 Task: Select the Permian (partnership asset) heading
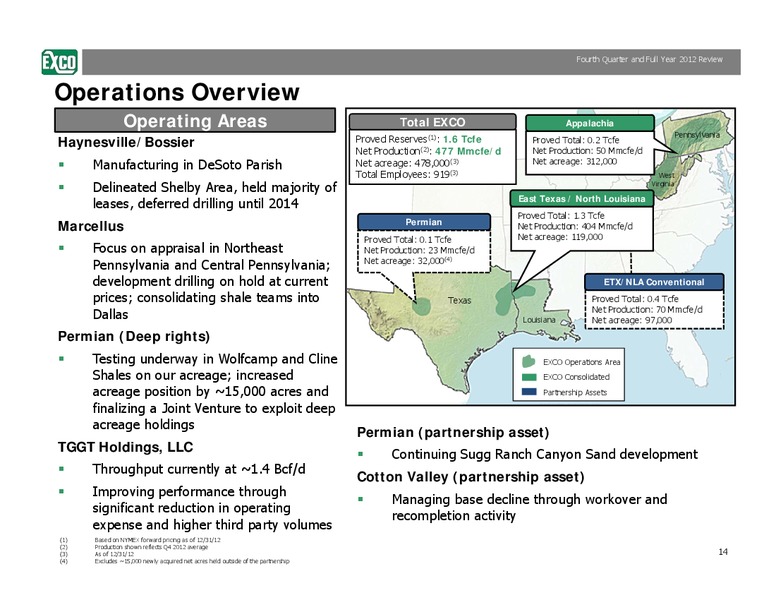pyautogui.click(x=453, y=433)
